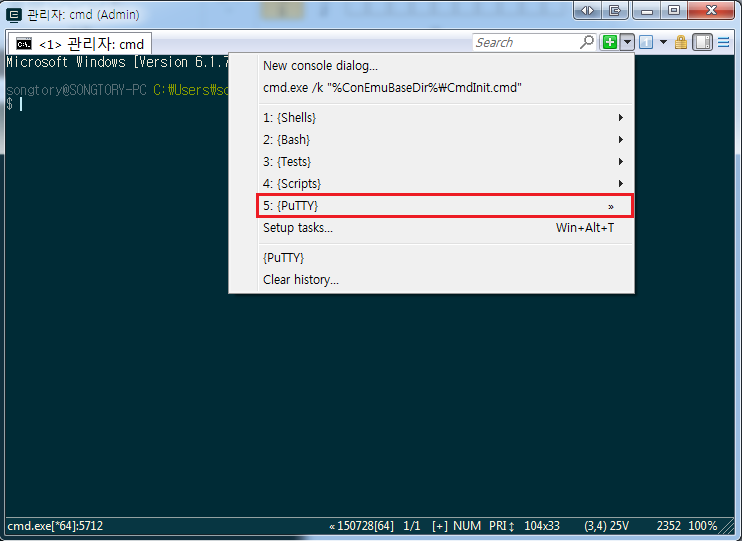Viewport: 742px width, 541px height.
Task: Click the 104x33 console size field
Action: (542, 526)
